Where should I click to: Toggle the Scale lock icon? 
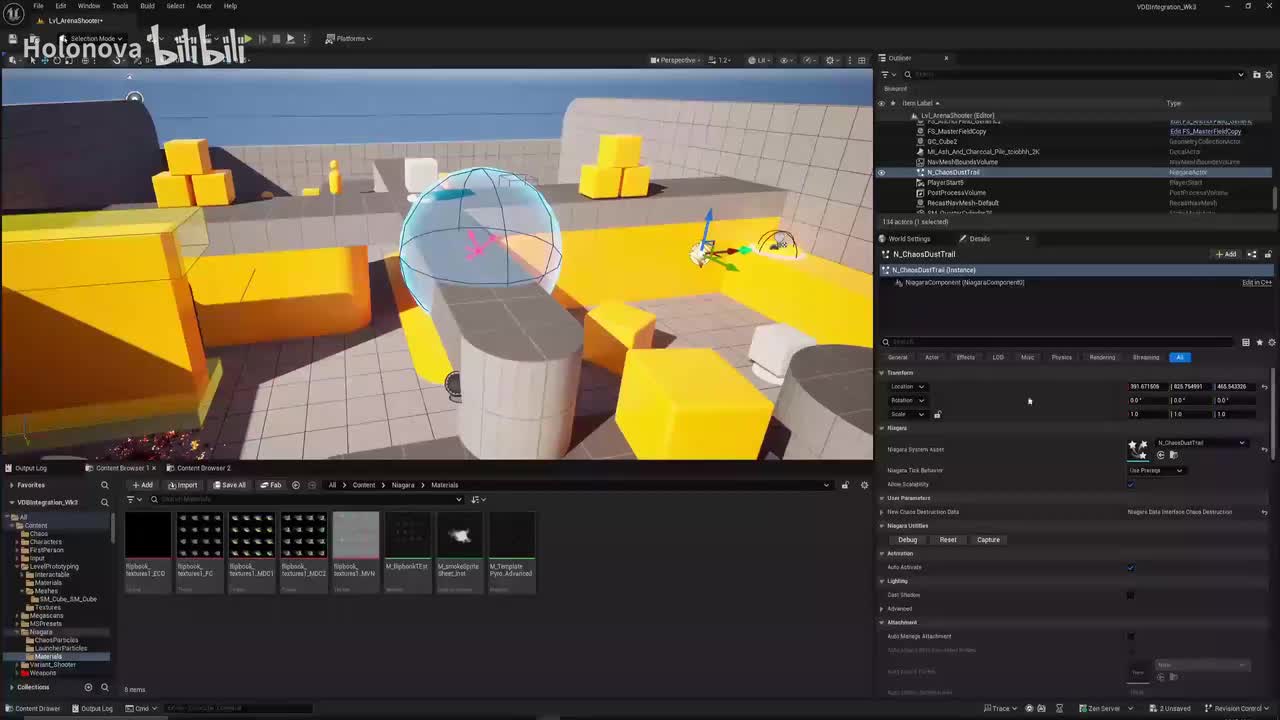(x=937, y=414)
